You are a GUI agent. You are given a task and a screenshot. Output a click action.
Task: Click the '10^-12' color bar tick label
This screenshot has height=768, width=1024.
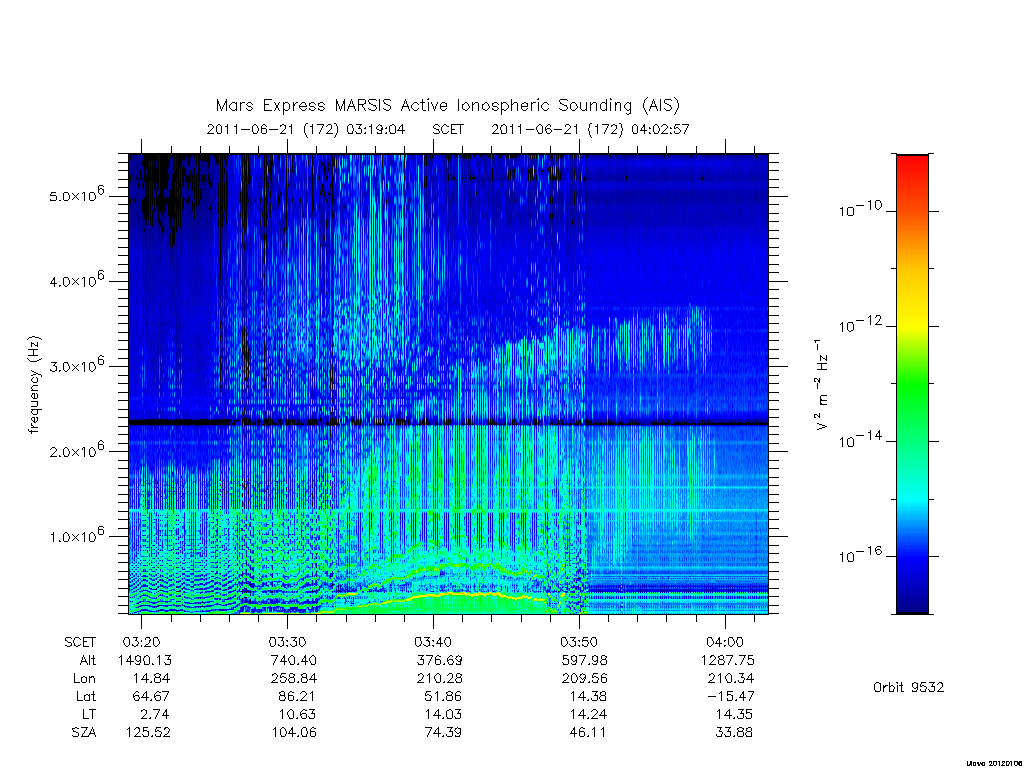click(860, 325)
